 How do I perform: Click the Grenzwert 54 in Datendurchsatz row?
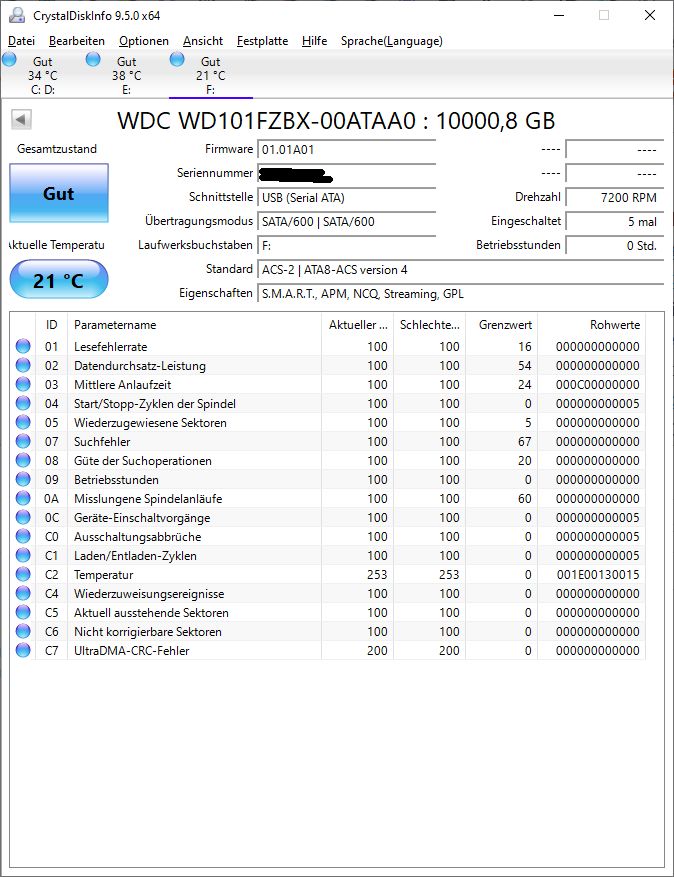pyautogui.click(x=525, y=366)
